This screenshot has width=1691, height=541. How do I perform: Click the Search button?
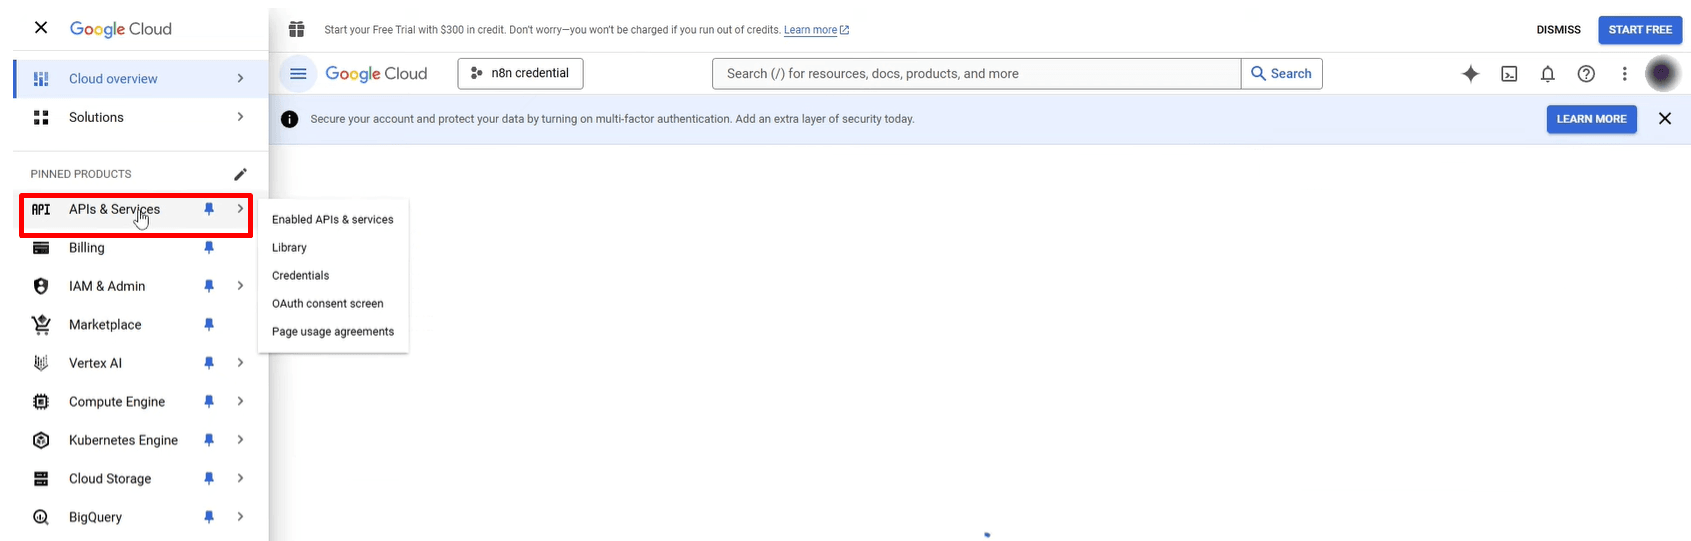coord(1281,74)
